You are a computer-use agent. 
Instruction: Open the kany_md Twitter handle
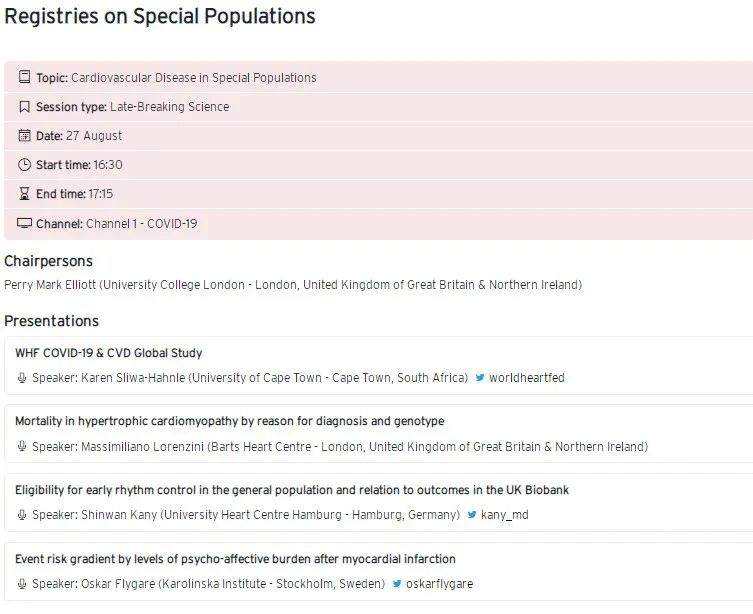pos(503,515)
